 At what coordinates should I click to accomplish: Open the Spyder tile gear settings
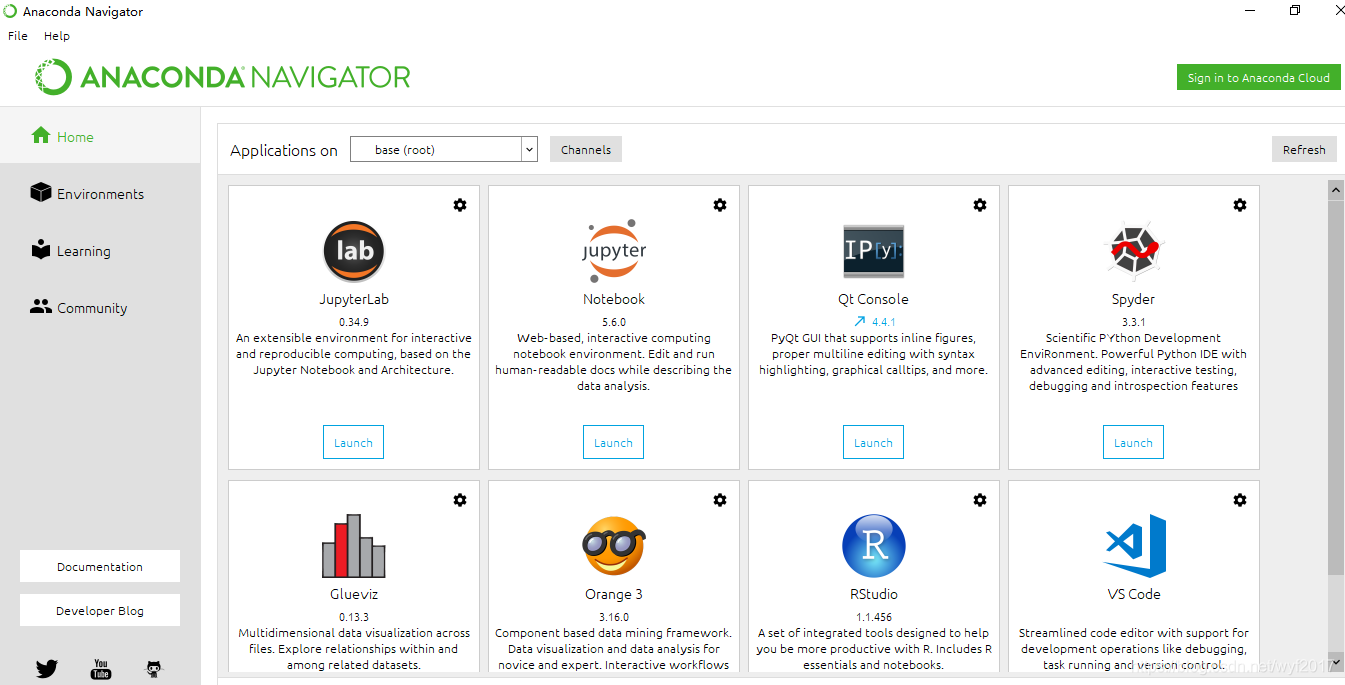click(1240, 205)
